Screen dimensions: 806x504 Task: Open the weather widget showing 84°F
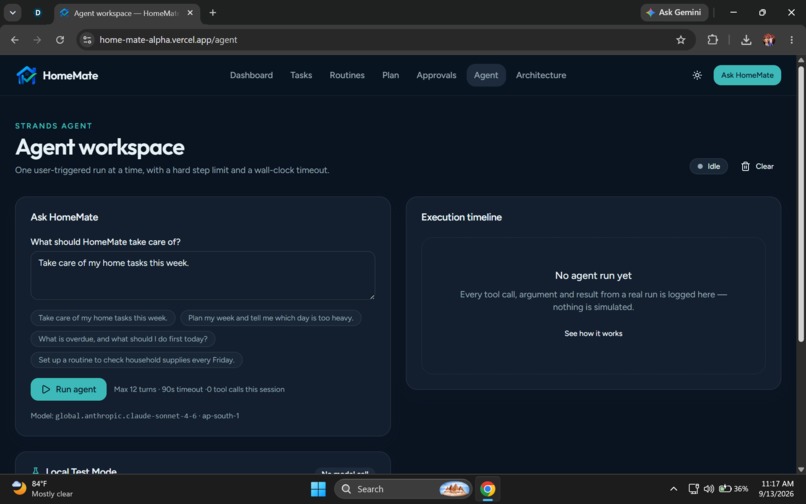tap(42, 489)
